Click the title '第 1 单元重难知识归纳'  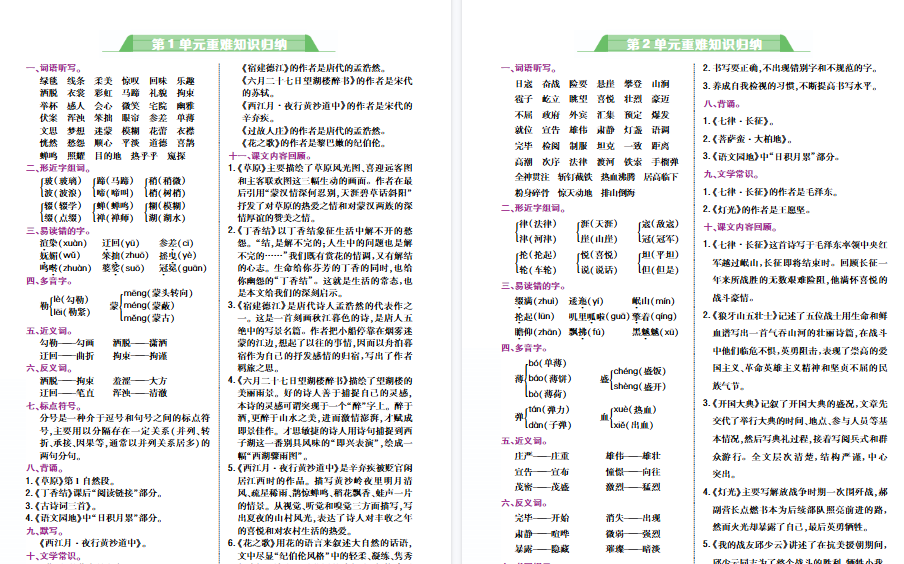pyautogui.click(x=219, y=44)
